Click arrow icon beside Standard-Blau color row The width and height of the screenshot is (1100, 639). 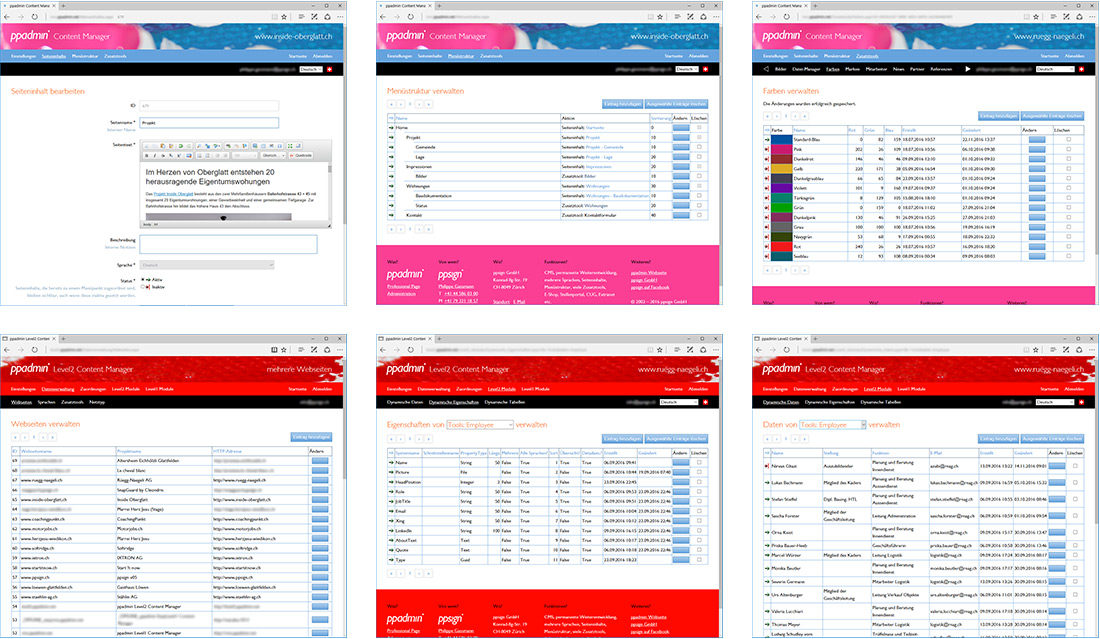[767, 138]
